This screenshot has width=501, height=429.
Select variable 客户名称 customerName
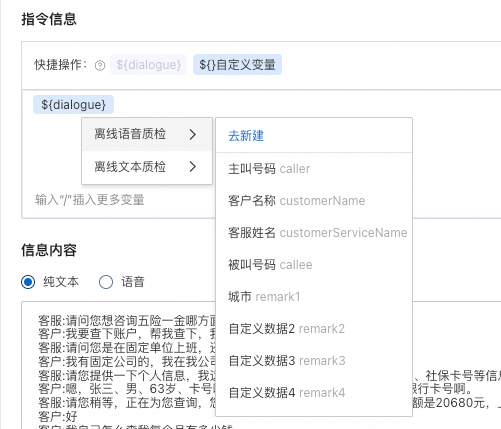pos(314,201)
